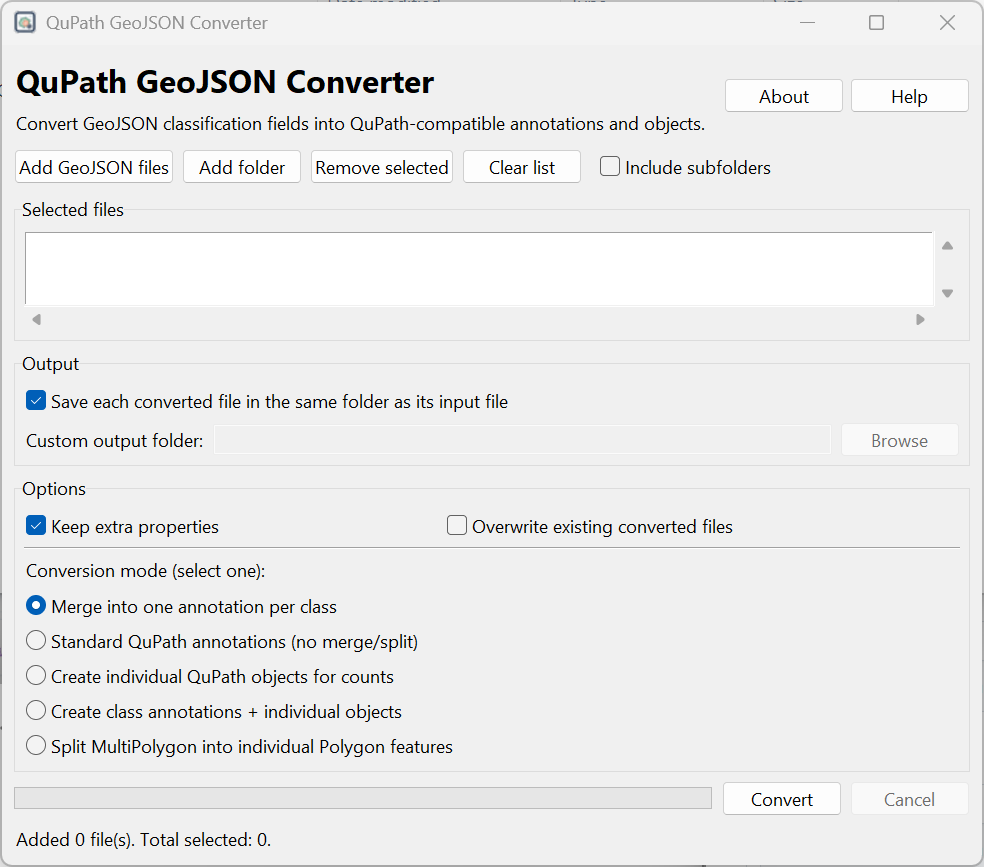
Task: Click the conversion progress bar
Action: tap(363, 798)
